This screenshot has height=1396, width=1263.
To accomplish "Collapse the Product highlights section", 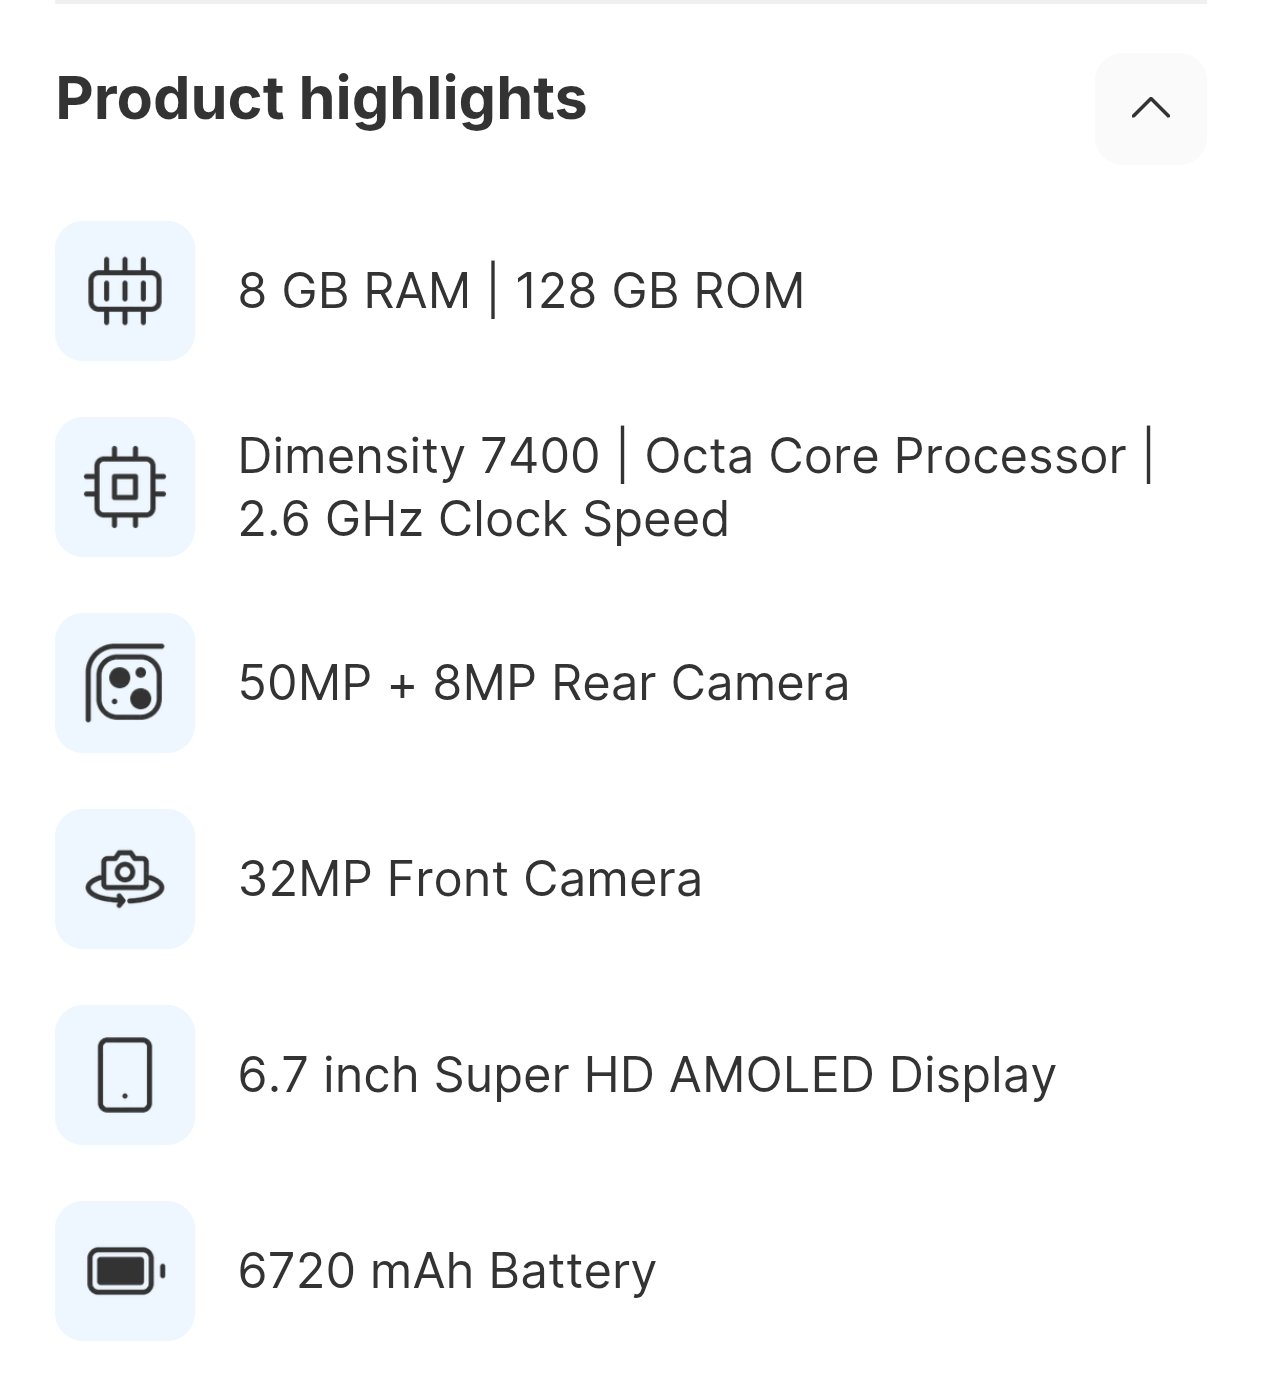I will click(x=1150, y=108).
